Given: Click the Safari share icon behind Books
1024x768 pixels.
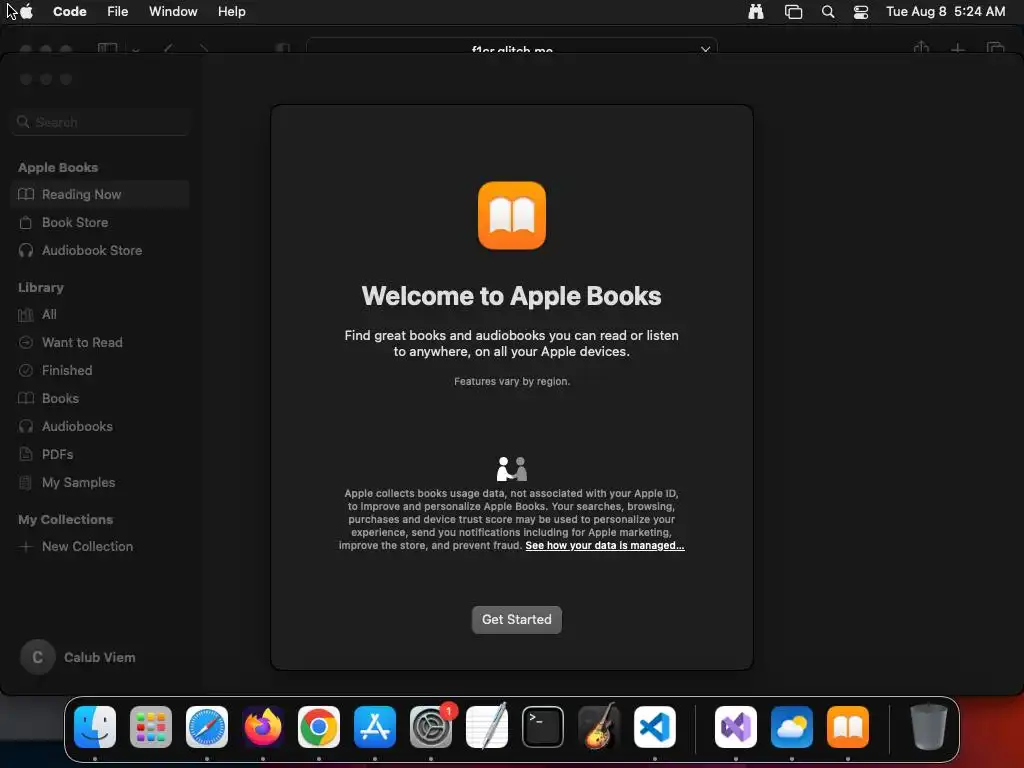Looking at the screenshot, I should point(921,47).
